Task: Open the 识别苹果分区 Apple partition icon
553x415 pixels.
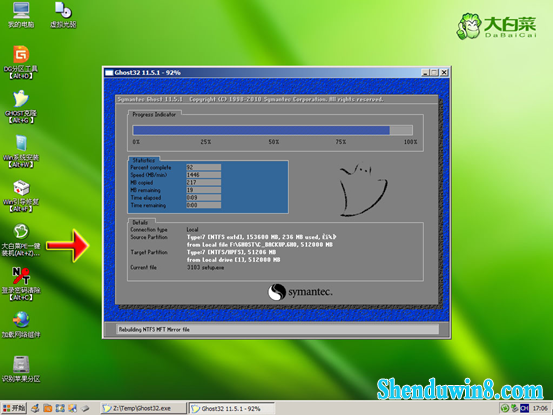Action: [x=21, y=369]
